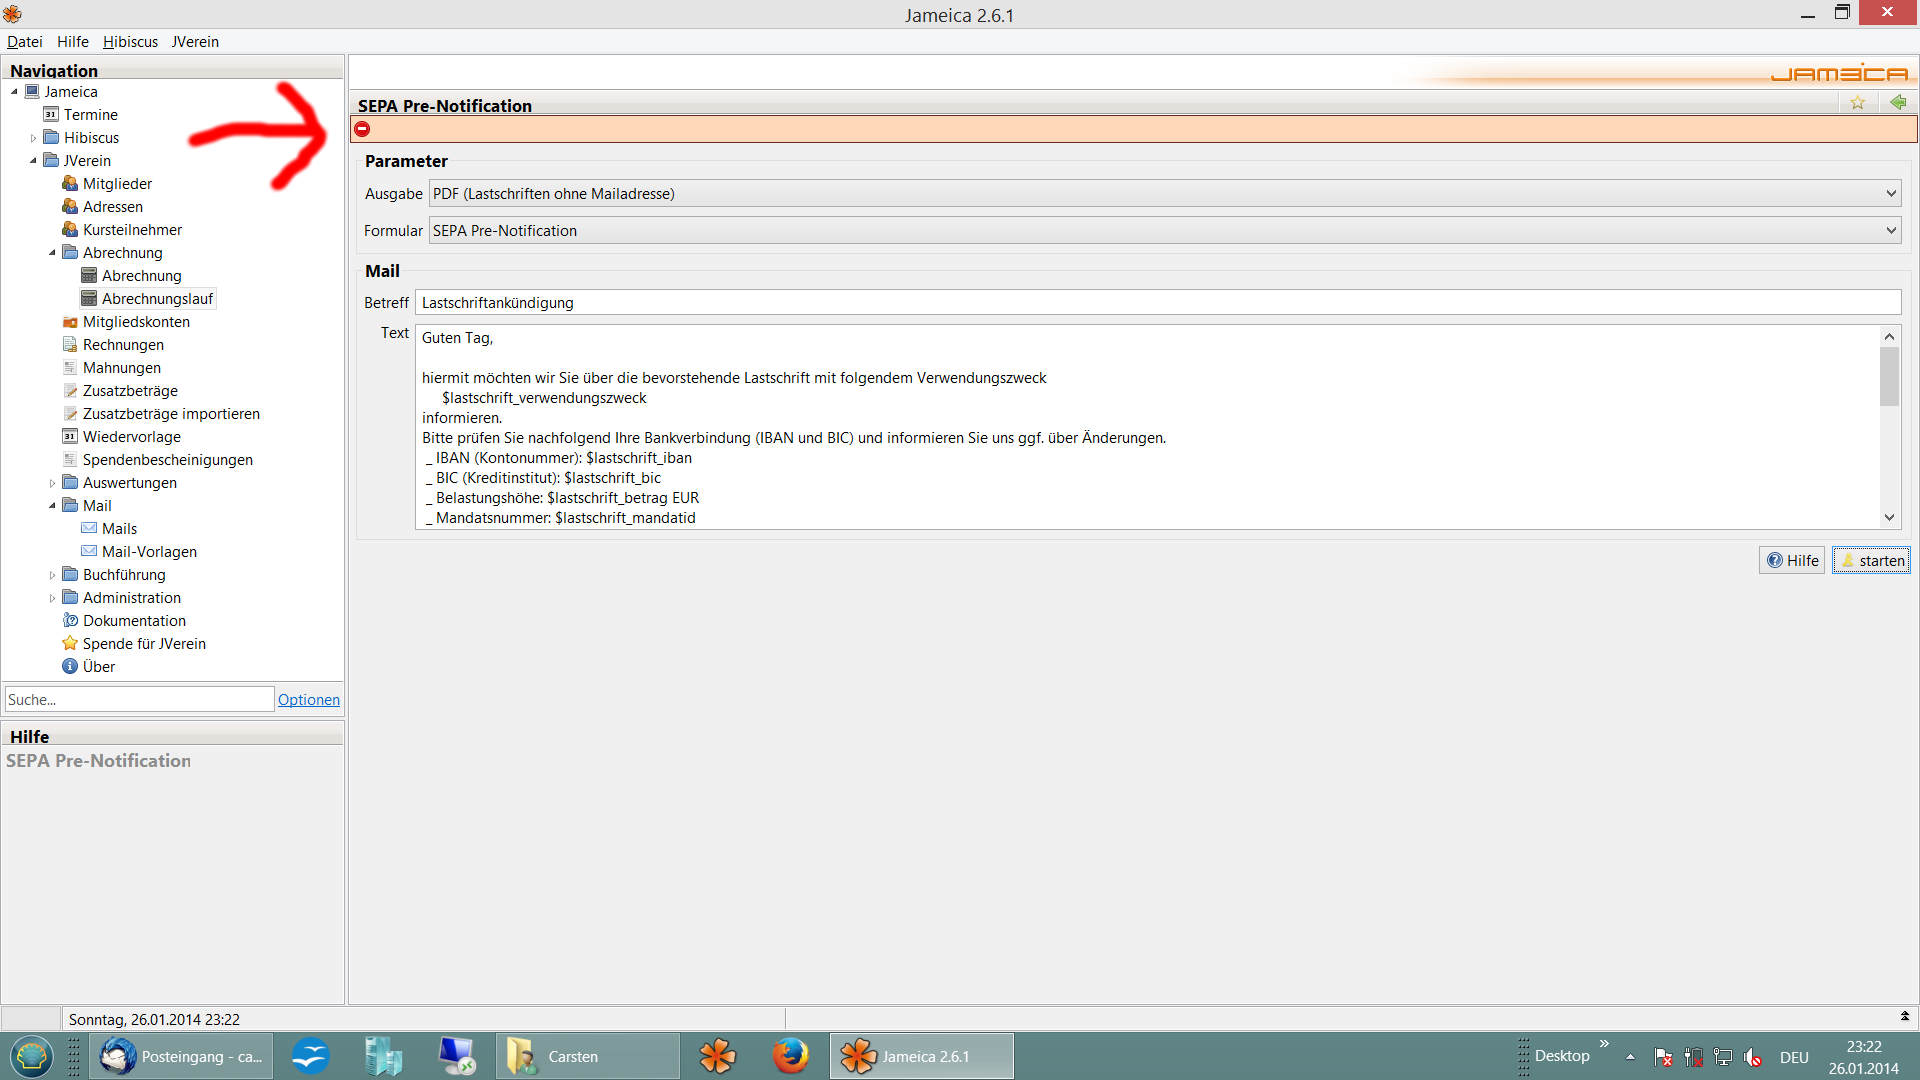Screen dimensions: 1920x1080
Task: Click the Mitglieder people icon
Action: tap(70, 184)
